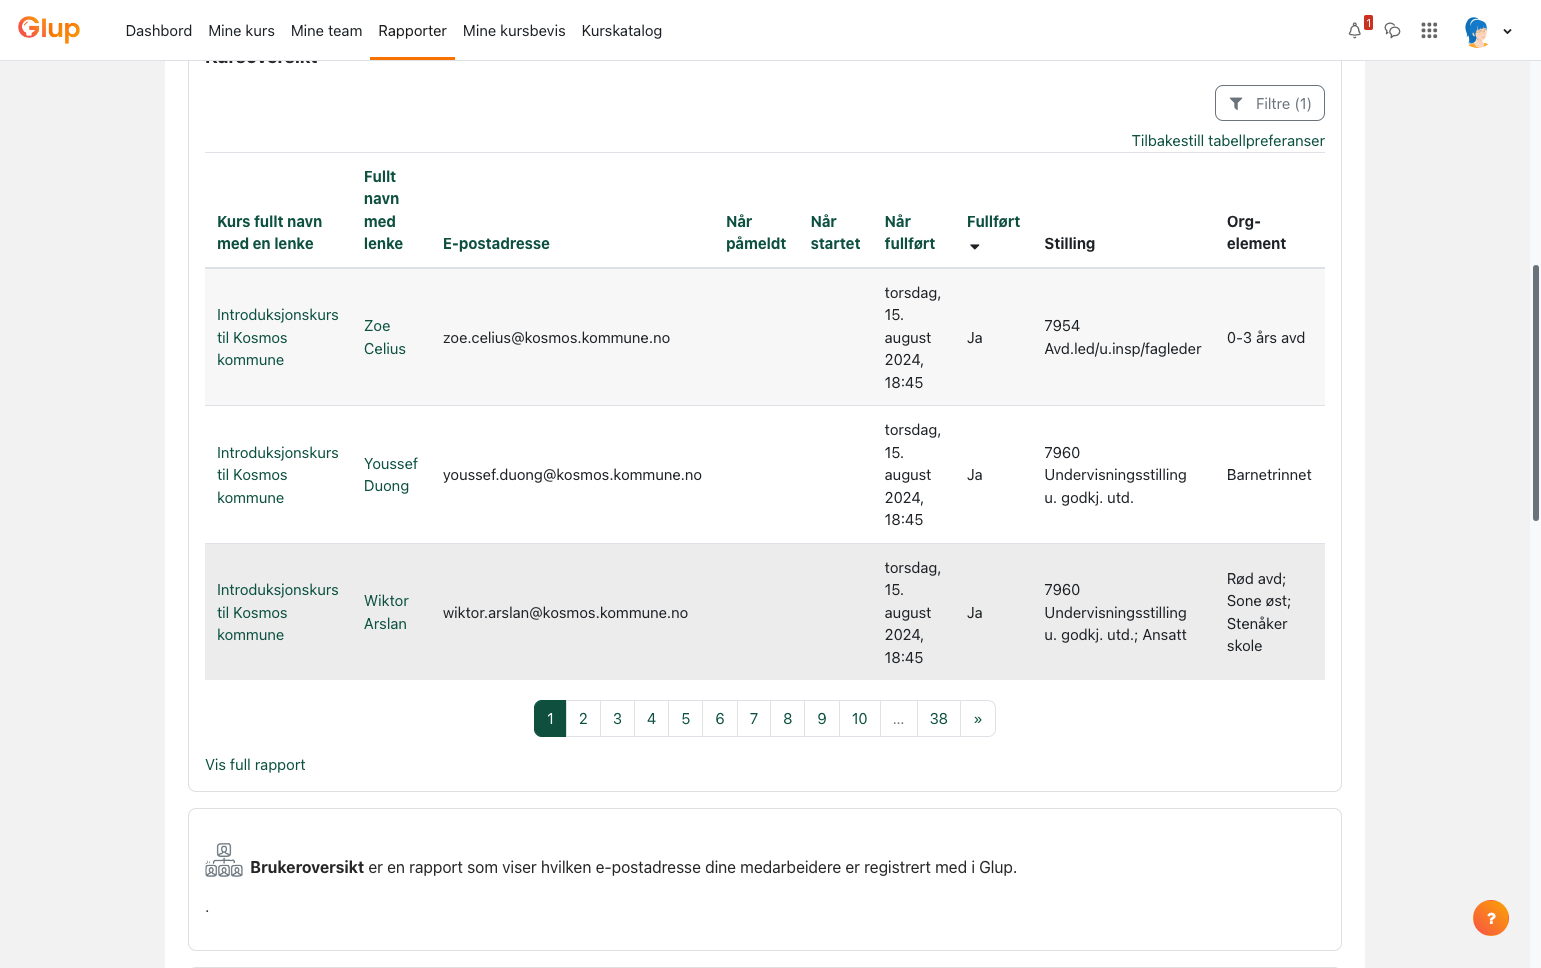This screenshot has height=968, width=1541.
Task: Sort by Når påmeldt column
Action: [x=756, y=233]
